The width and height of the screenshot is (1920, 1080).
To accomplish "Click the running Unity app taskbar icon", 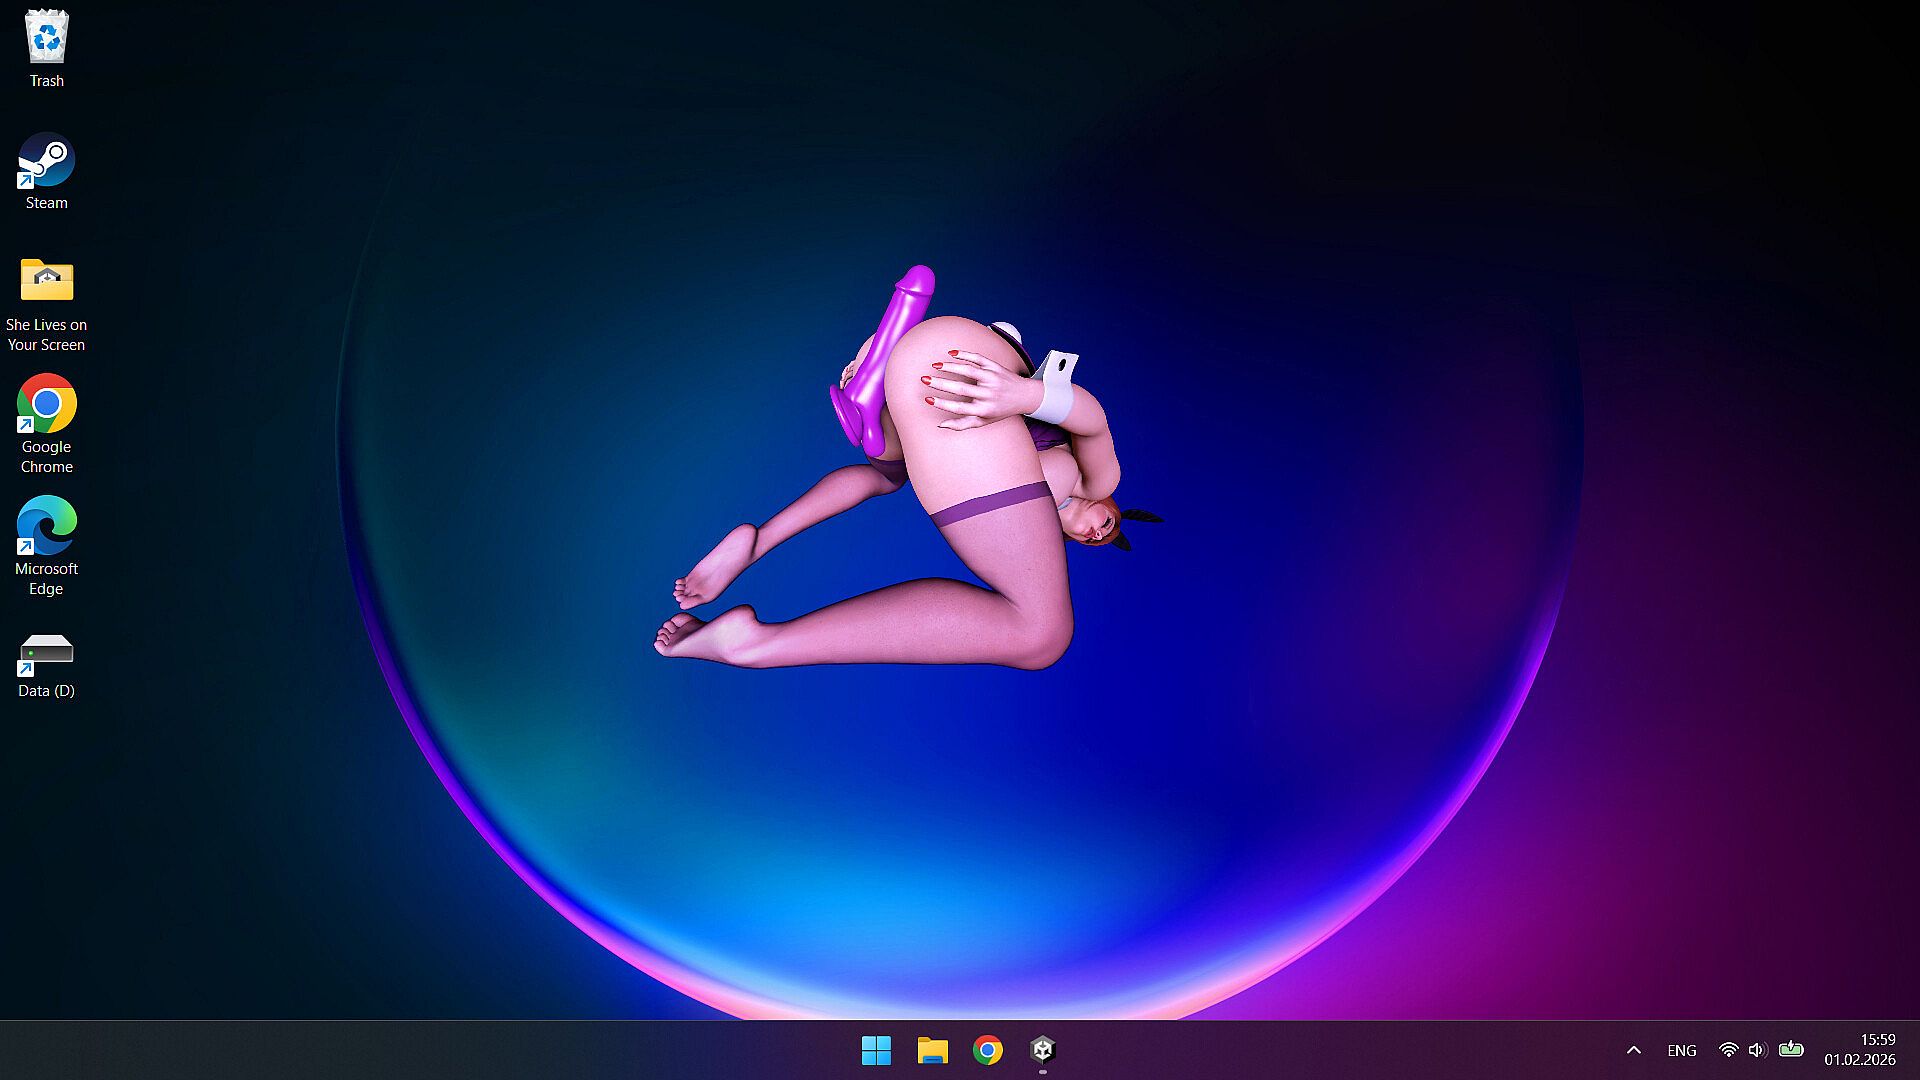I will 1043,1050.
